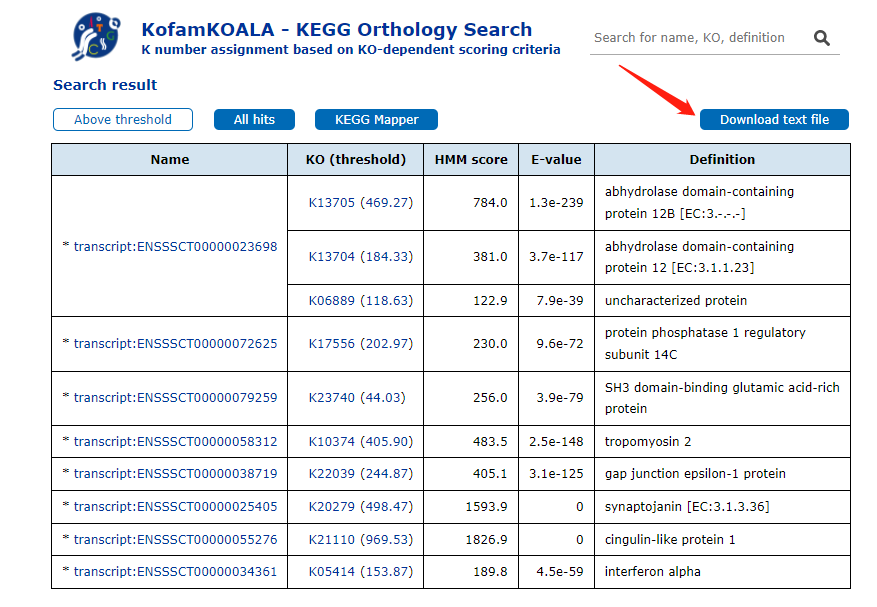Click the definition 'cingulin-like protein 1'
Image resolution: width=877 pixels, height=607 pixels.
[x=670, y=540]
